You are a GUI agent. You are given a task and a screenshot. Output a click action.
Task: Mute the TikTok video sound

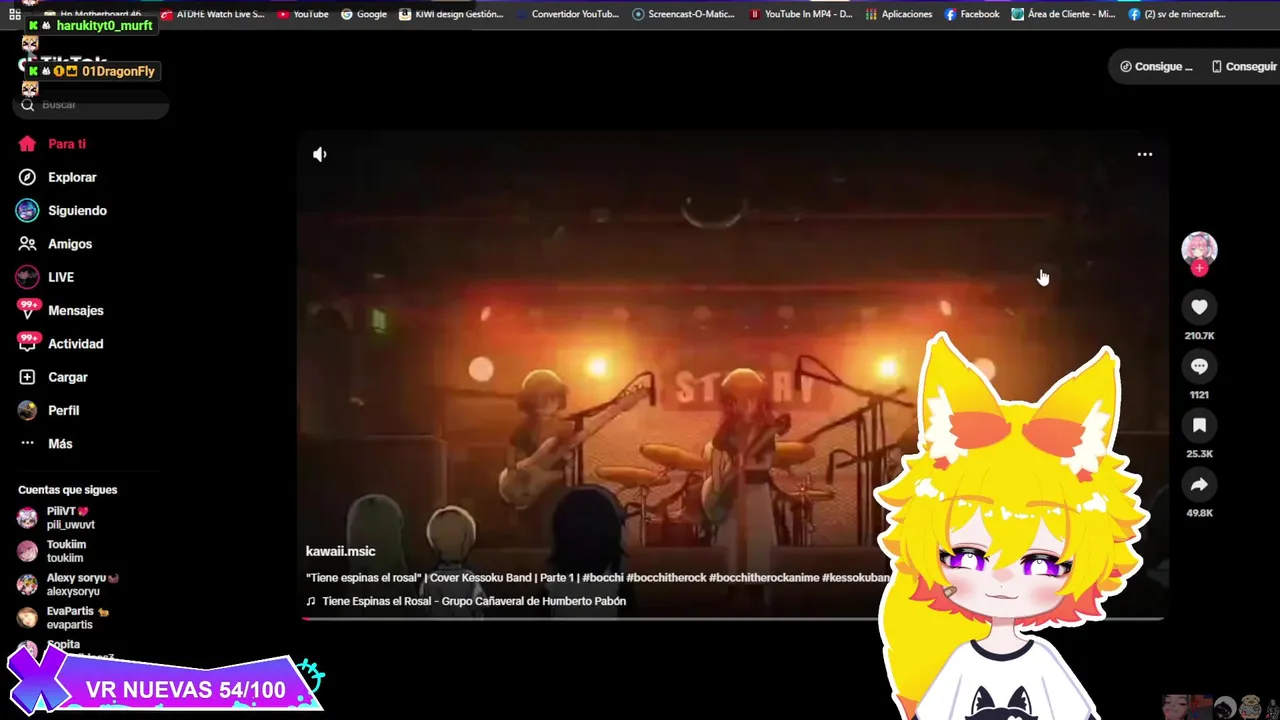(319, 154)
